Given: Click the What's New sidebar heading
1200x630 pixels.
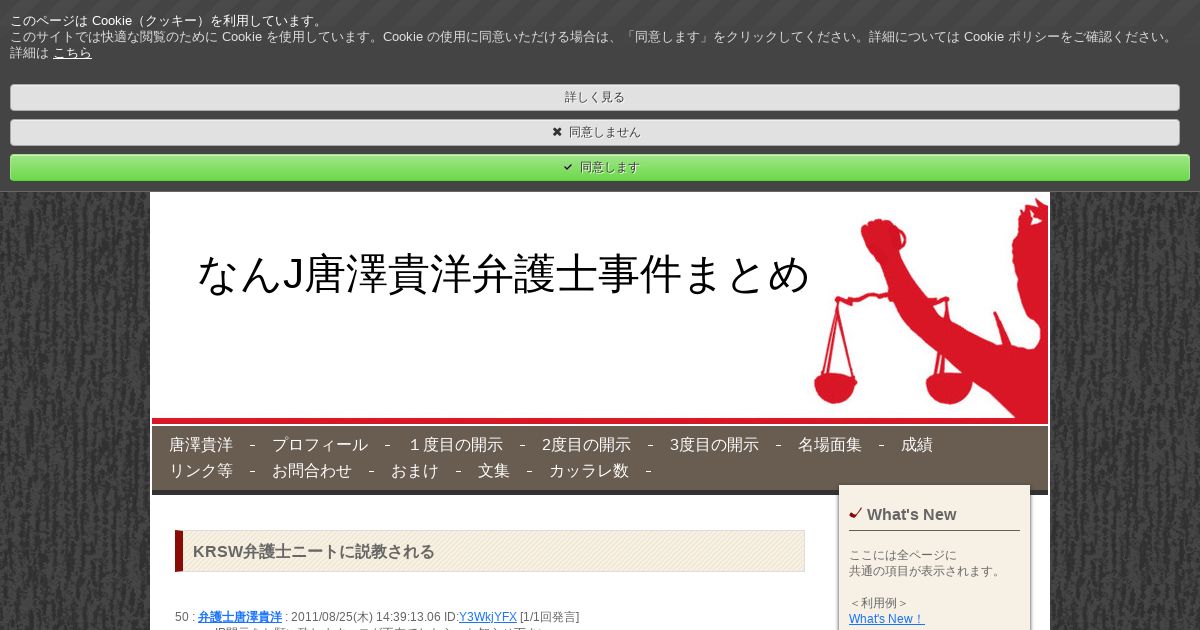Looking at the screenshot, I should (911, 514).
